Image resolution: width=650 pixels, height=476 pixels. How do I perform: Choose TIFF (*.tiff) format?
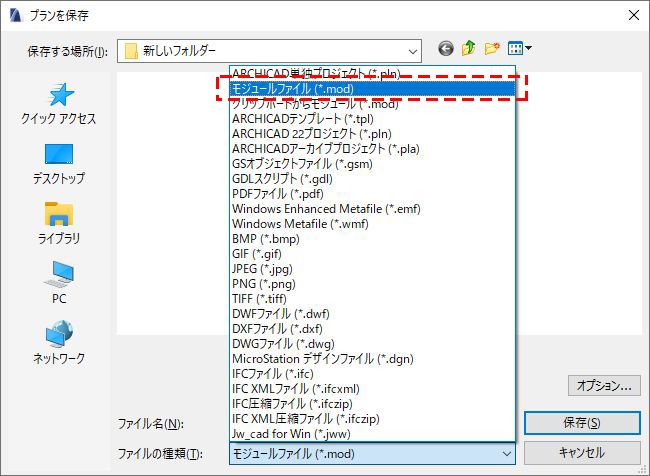click(372, 299)
